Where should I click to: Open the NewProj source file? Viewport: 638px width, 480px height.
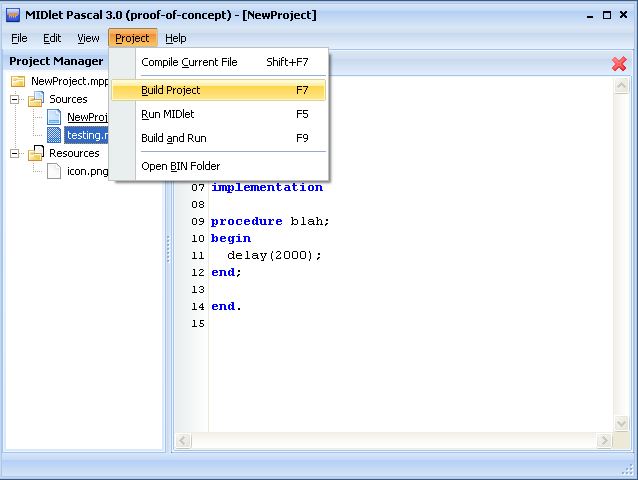(x=87, y=117)
